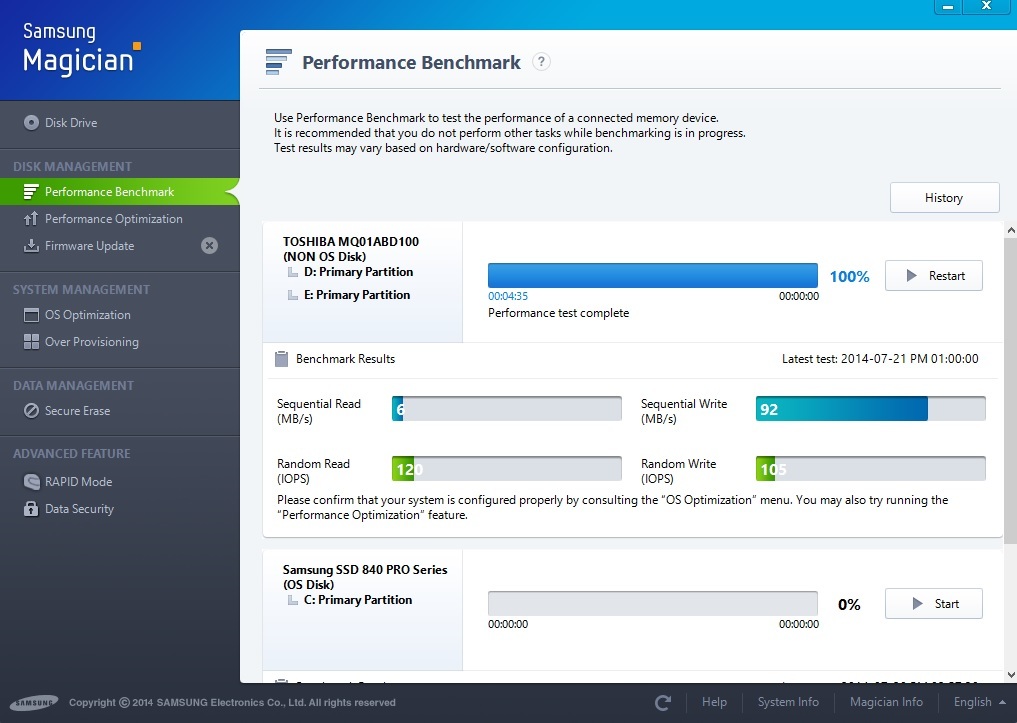Click the Performance Benchmark bars icon in sidebar
This screenshot has height=723, width=1017.
click(x=31, y=192)
